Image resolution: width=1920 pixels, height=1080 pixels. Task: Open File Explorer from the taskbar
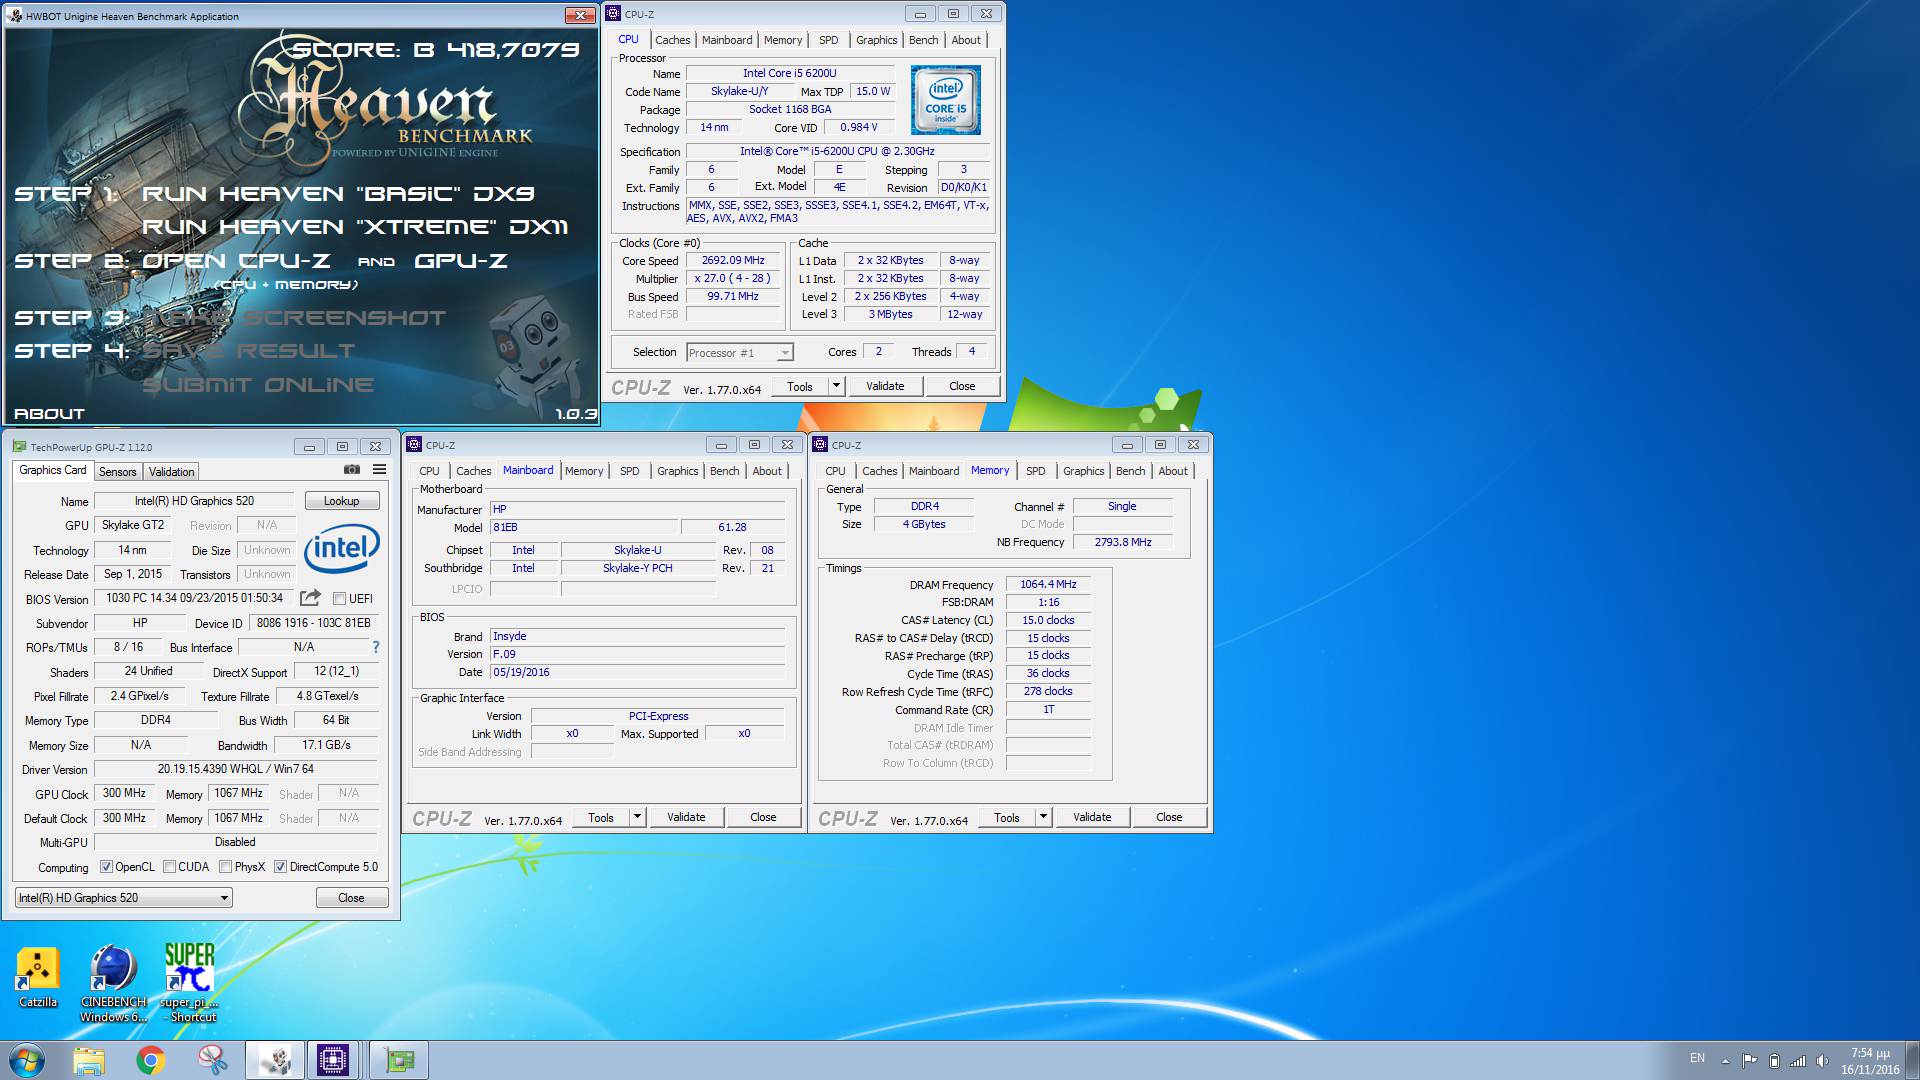[x=89, y=1060]
